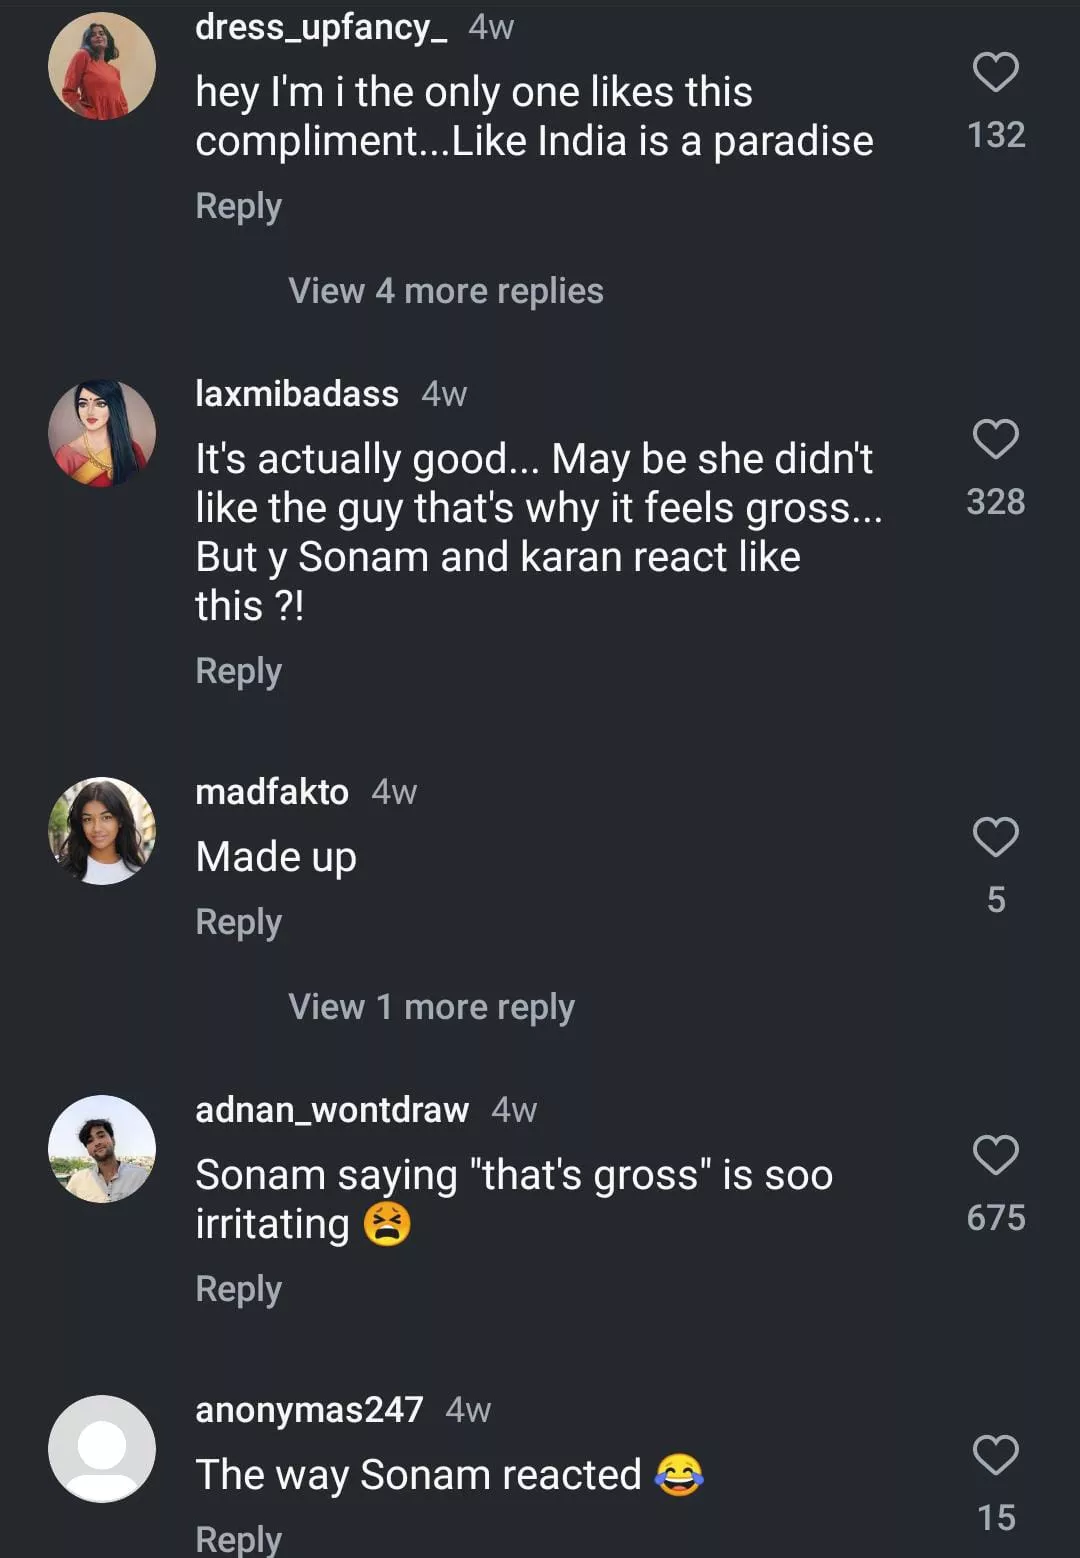Expand "View 1 more reply" under madfakto
The image size is (1080, 1558).
point(431,1007)
